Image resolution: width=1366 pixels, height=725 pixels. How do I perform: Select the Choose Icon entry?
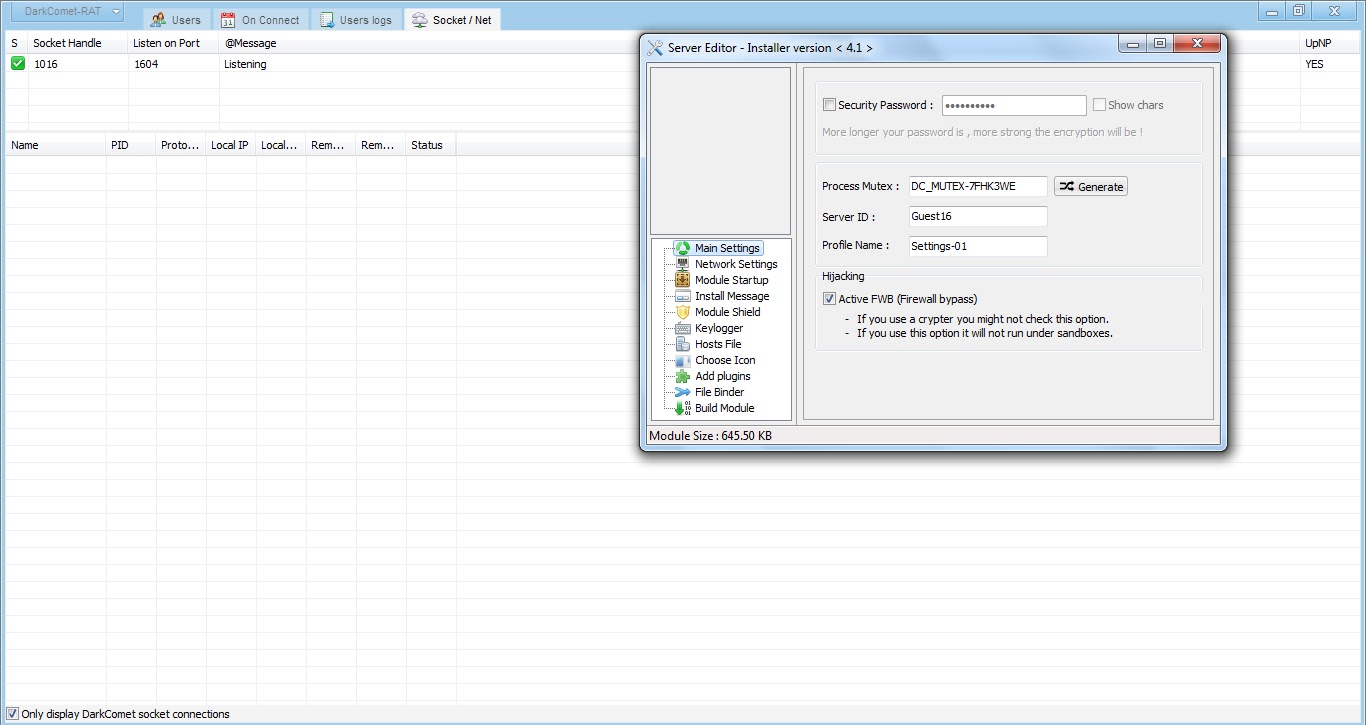[x=725, y=360]
